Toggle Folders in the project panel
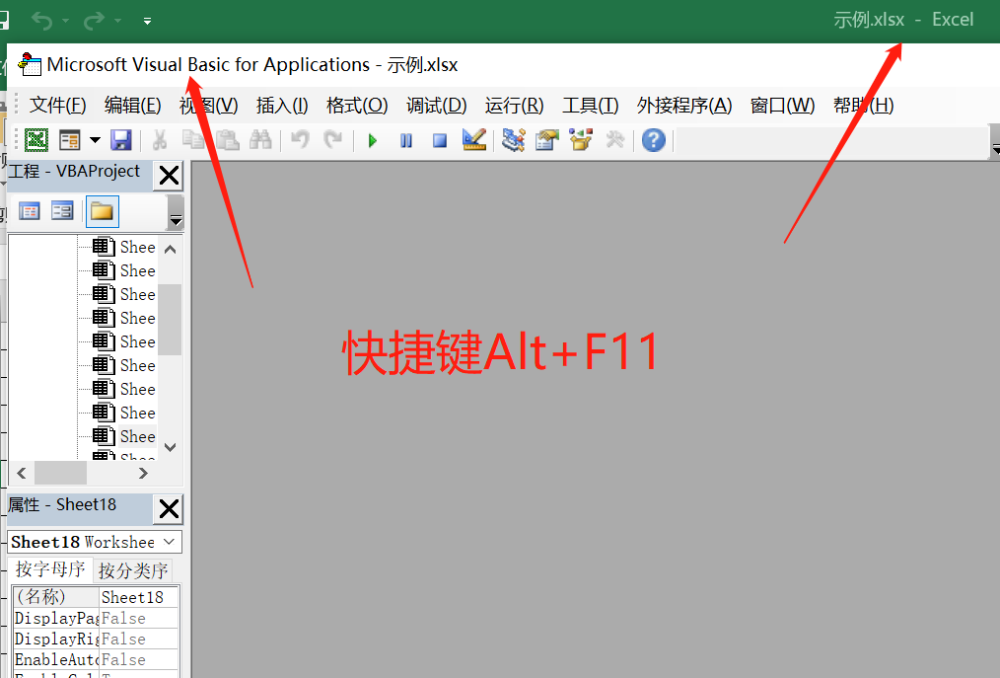This screenshot has width=1000, height=678. [x=102, y=212]
